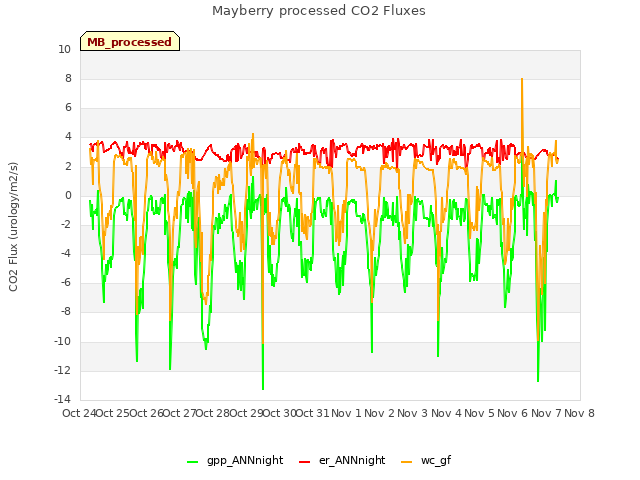Click the red er_ANNnight legend swatch
The image size is (640, 480).
(x=305, y=462)
